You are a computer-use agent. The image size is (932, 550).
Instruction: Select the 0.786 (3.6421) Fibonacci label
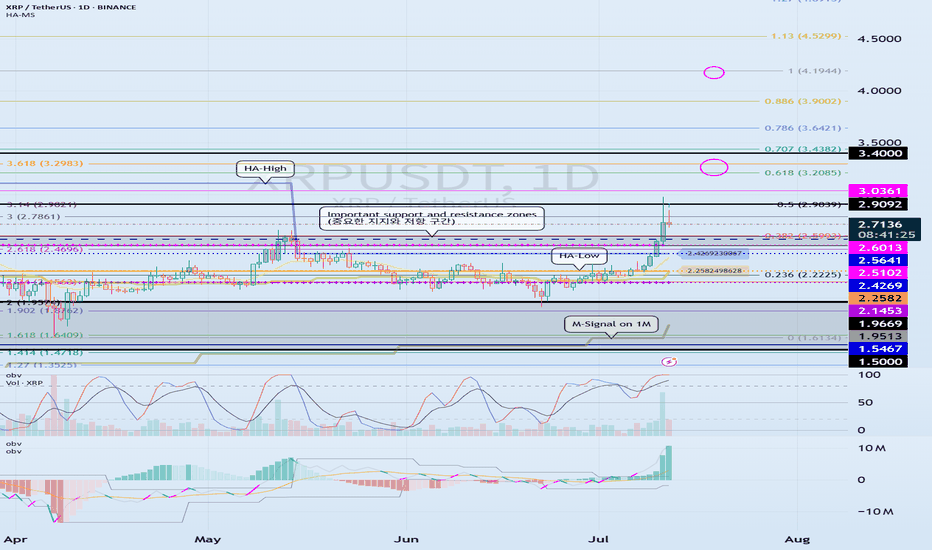(x=803, y=128)
